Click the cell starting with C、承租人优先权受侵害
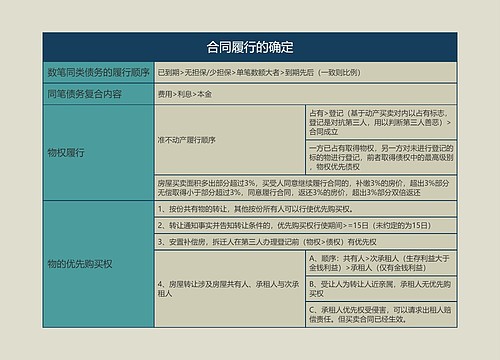Image resolution: width=500 pixels, height=360 pixels. point(381,315)
